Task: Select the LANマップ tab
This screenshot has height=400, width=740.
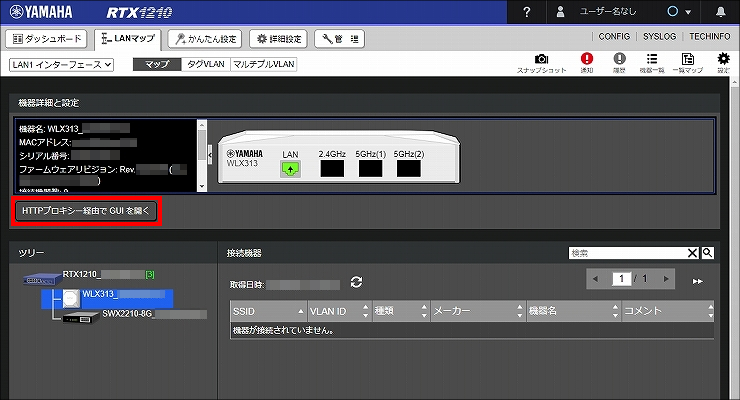Action: click(128, 39)
